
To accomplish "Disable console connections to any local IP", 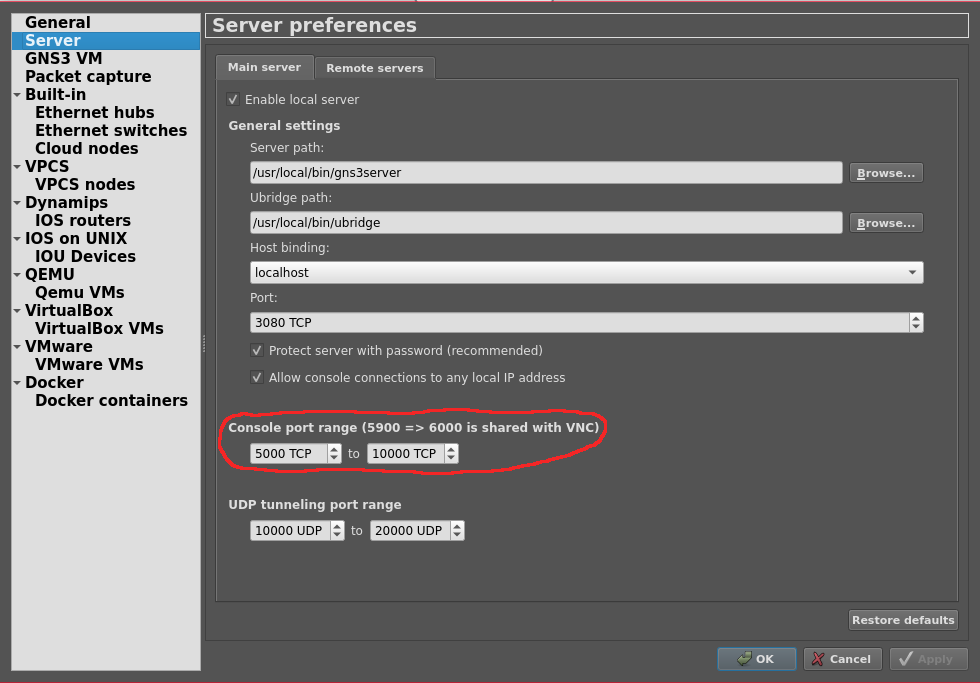I will click(x=257, y=378).
